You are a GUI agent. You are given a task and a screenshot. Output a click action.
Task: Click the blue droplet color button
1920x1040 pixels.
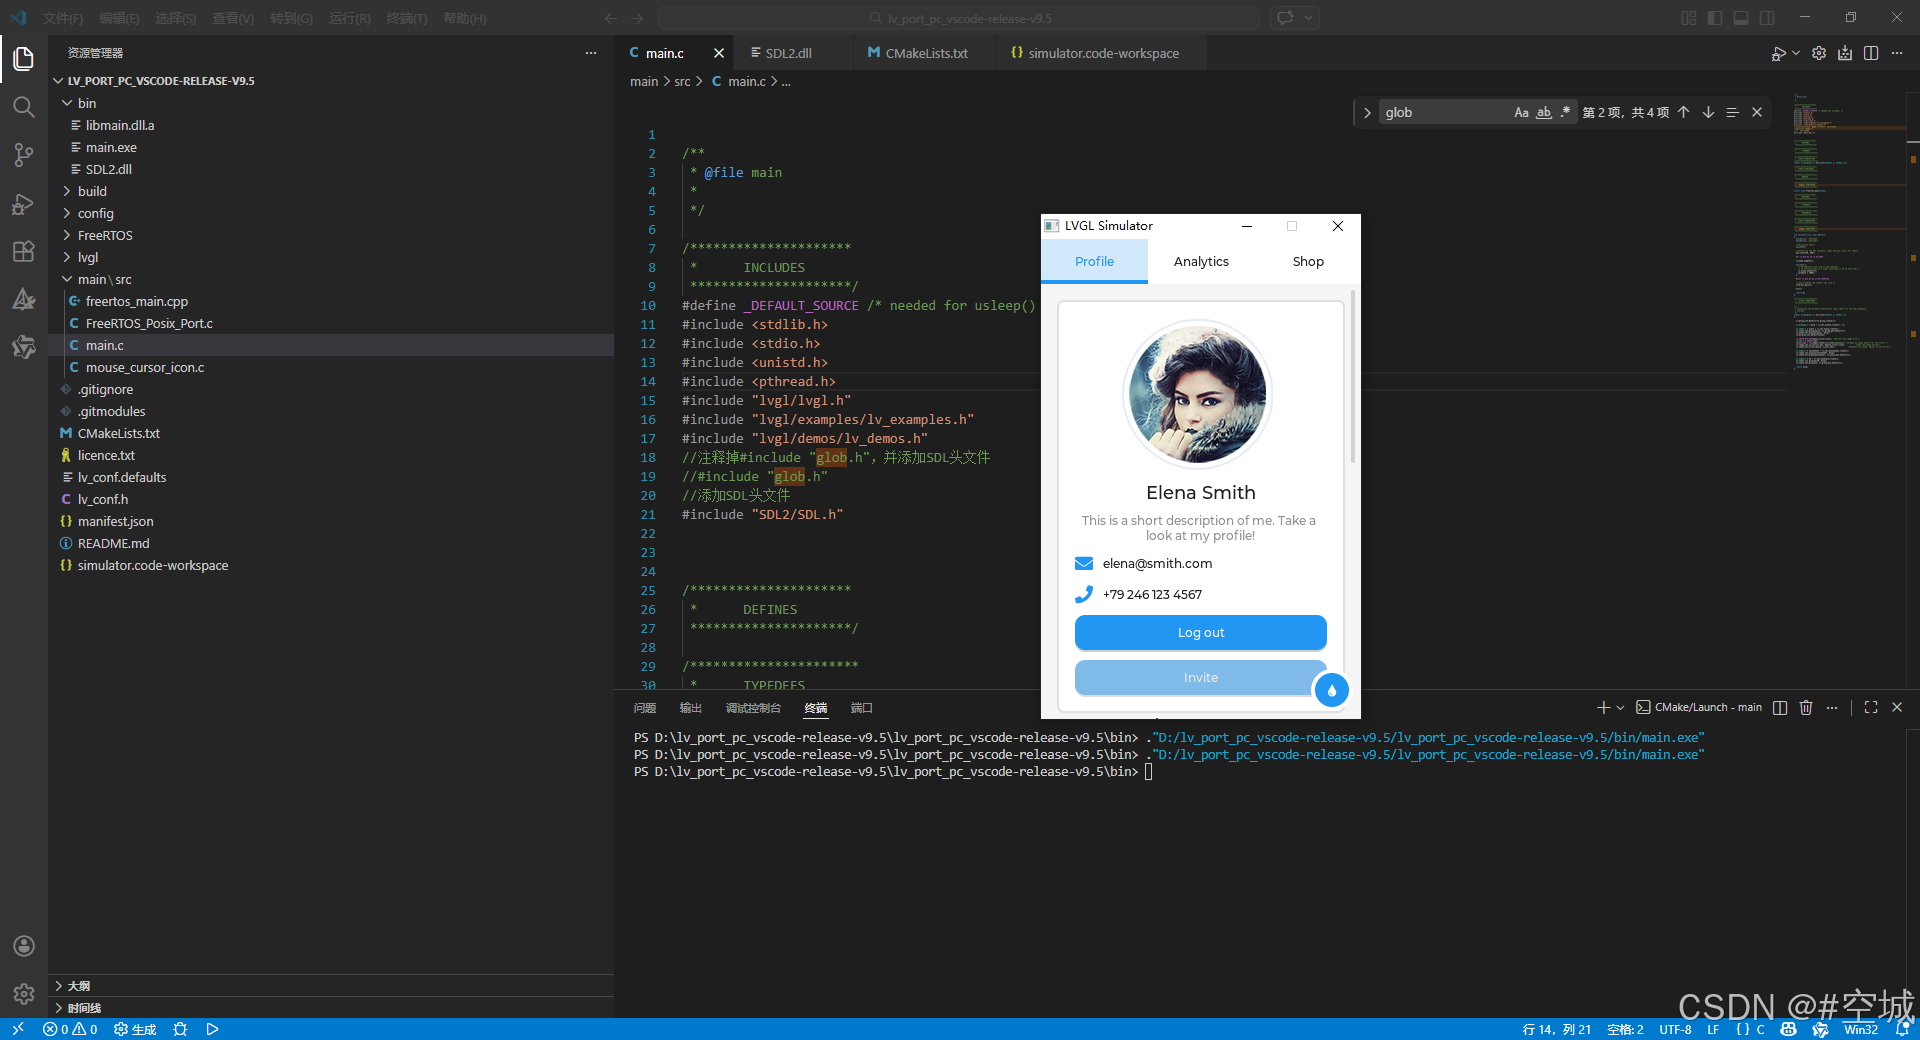(x=1331, y=690)
